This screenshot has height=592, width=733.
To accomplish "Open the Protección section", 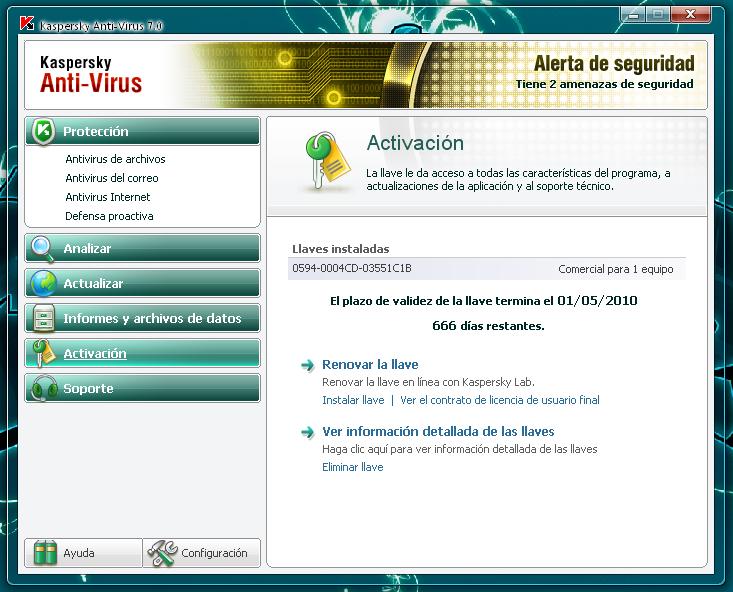I will tap(142, 131).
